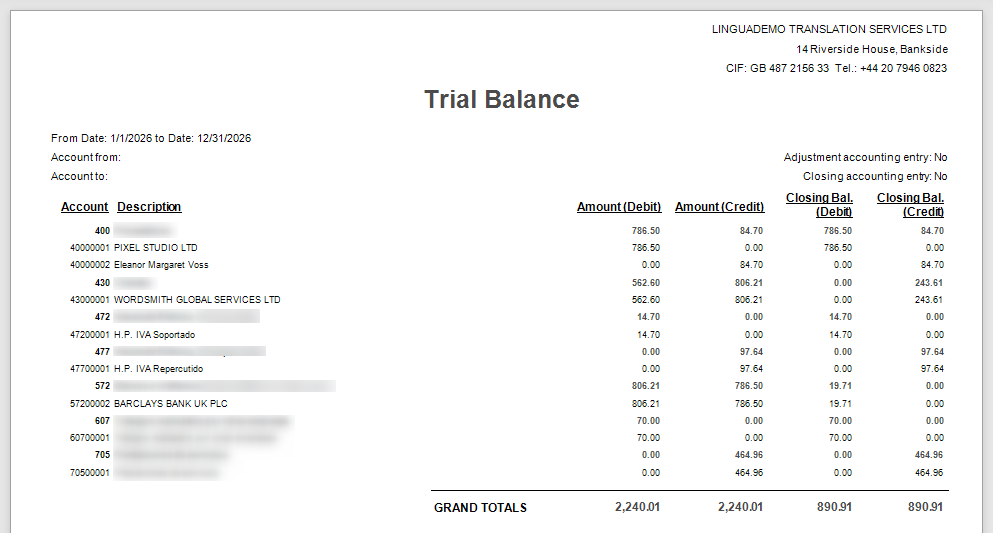Click BARCLAYS BANK UK PLC Closing Bal. (Debit) 19.71
993x533 pixels.
[840, 403]
